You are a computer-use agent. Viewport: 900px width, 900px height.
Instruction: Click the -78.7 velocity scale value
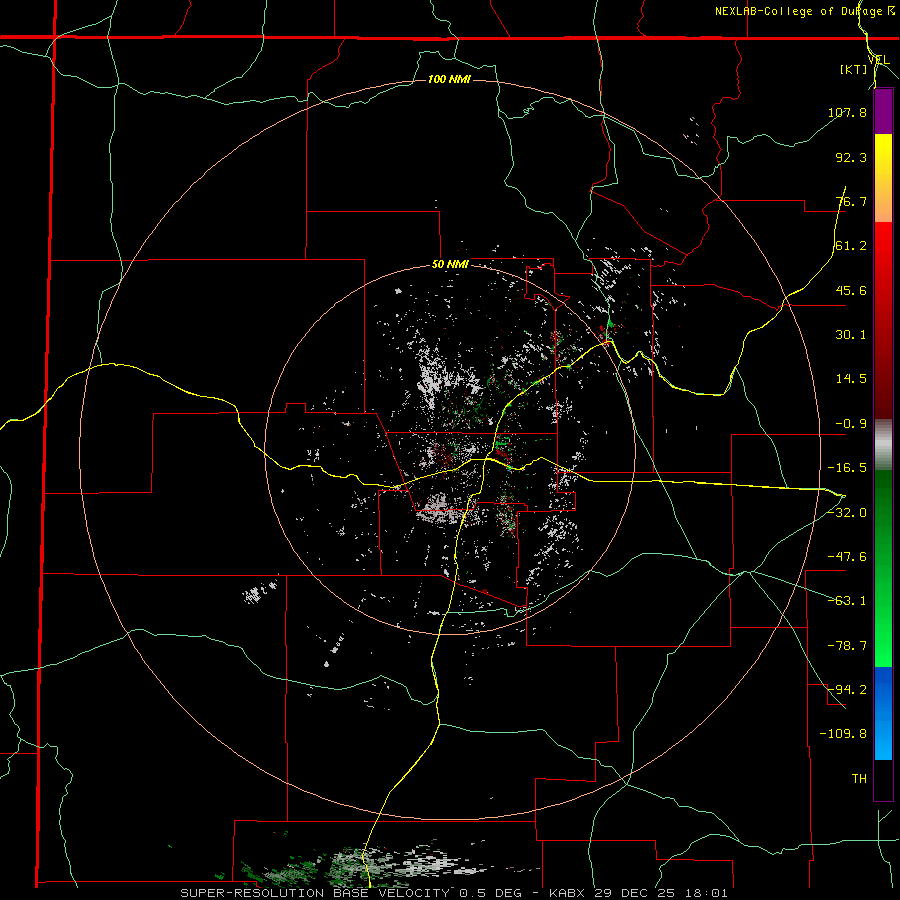tap(847, 646)
